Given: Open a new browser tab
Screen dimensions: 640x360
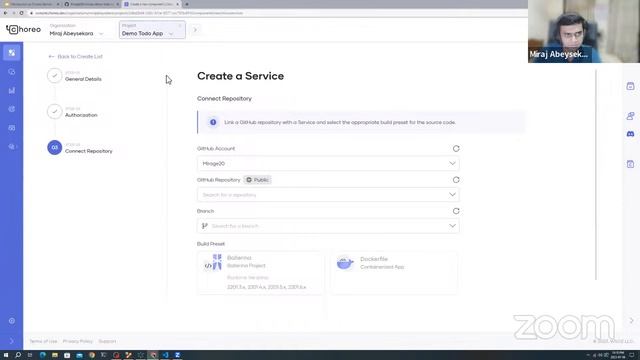Looking at the screenshot, I should (187, 4).
